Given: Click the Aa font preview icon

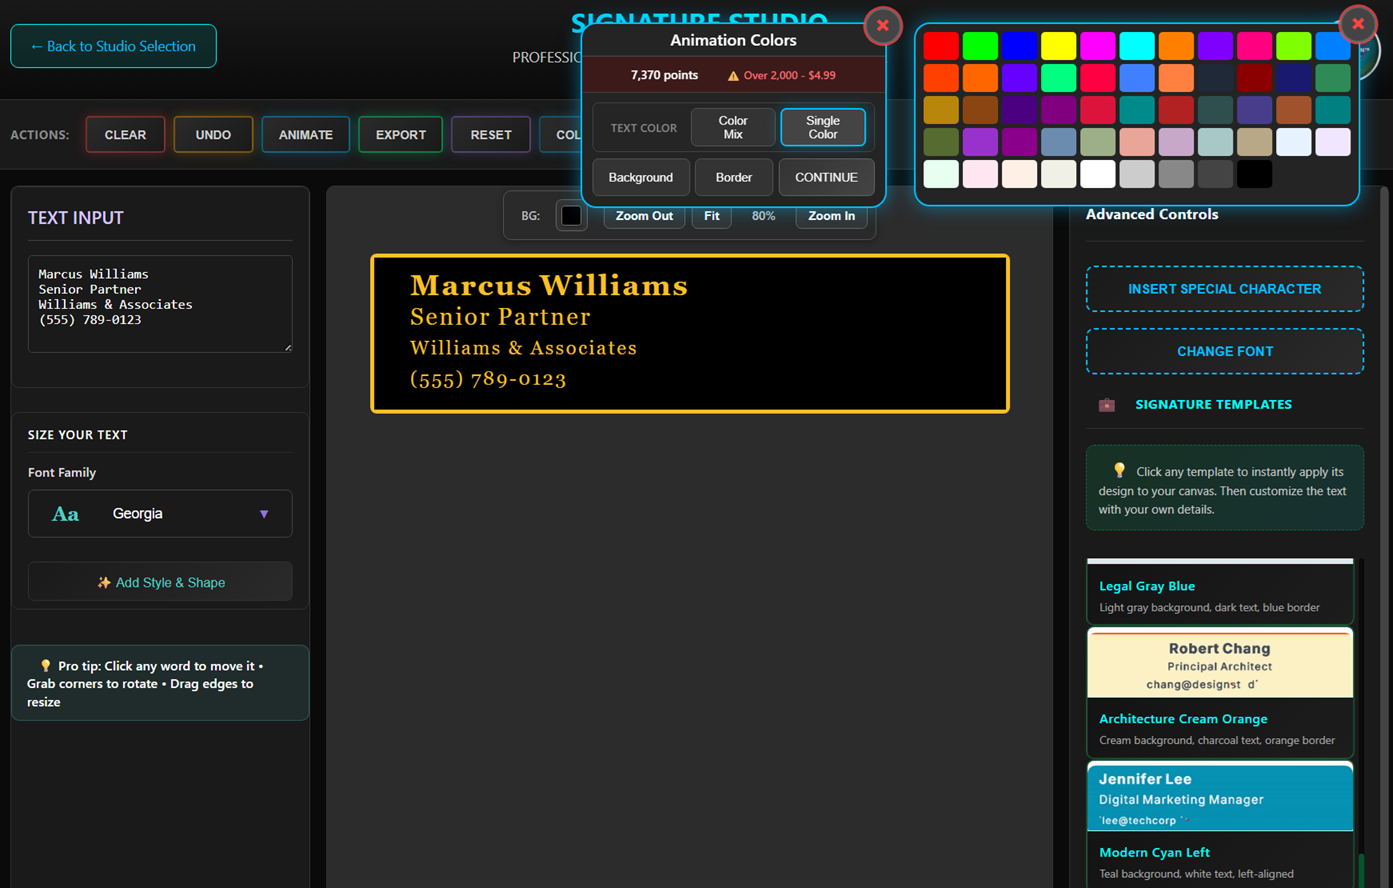Looking at the screenshot, I should (x=66, y=514).
